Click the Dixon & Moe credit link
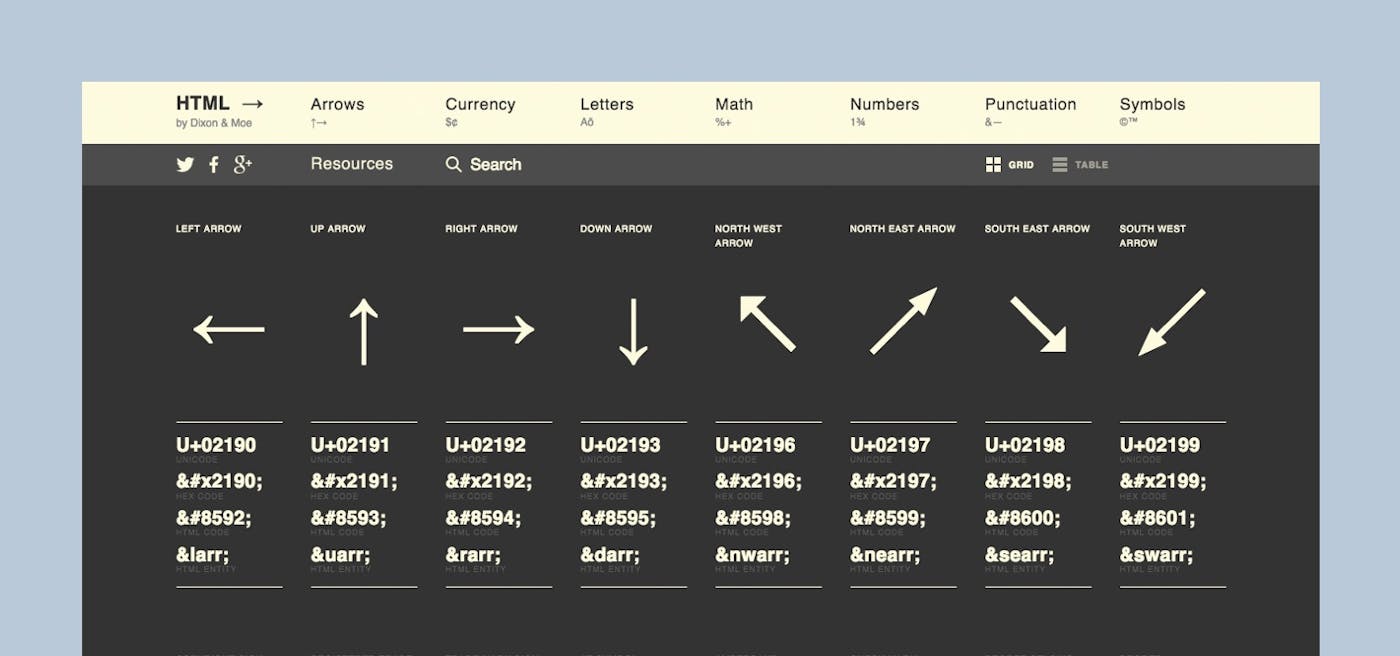Screen dimensions: 1400x656 tap(214, 122)
